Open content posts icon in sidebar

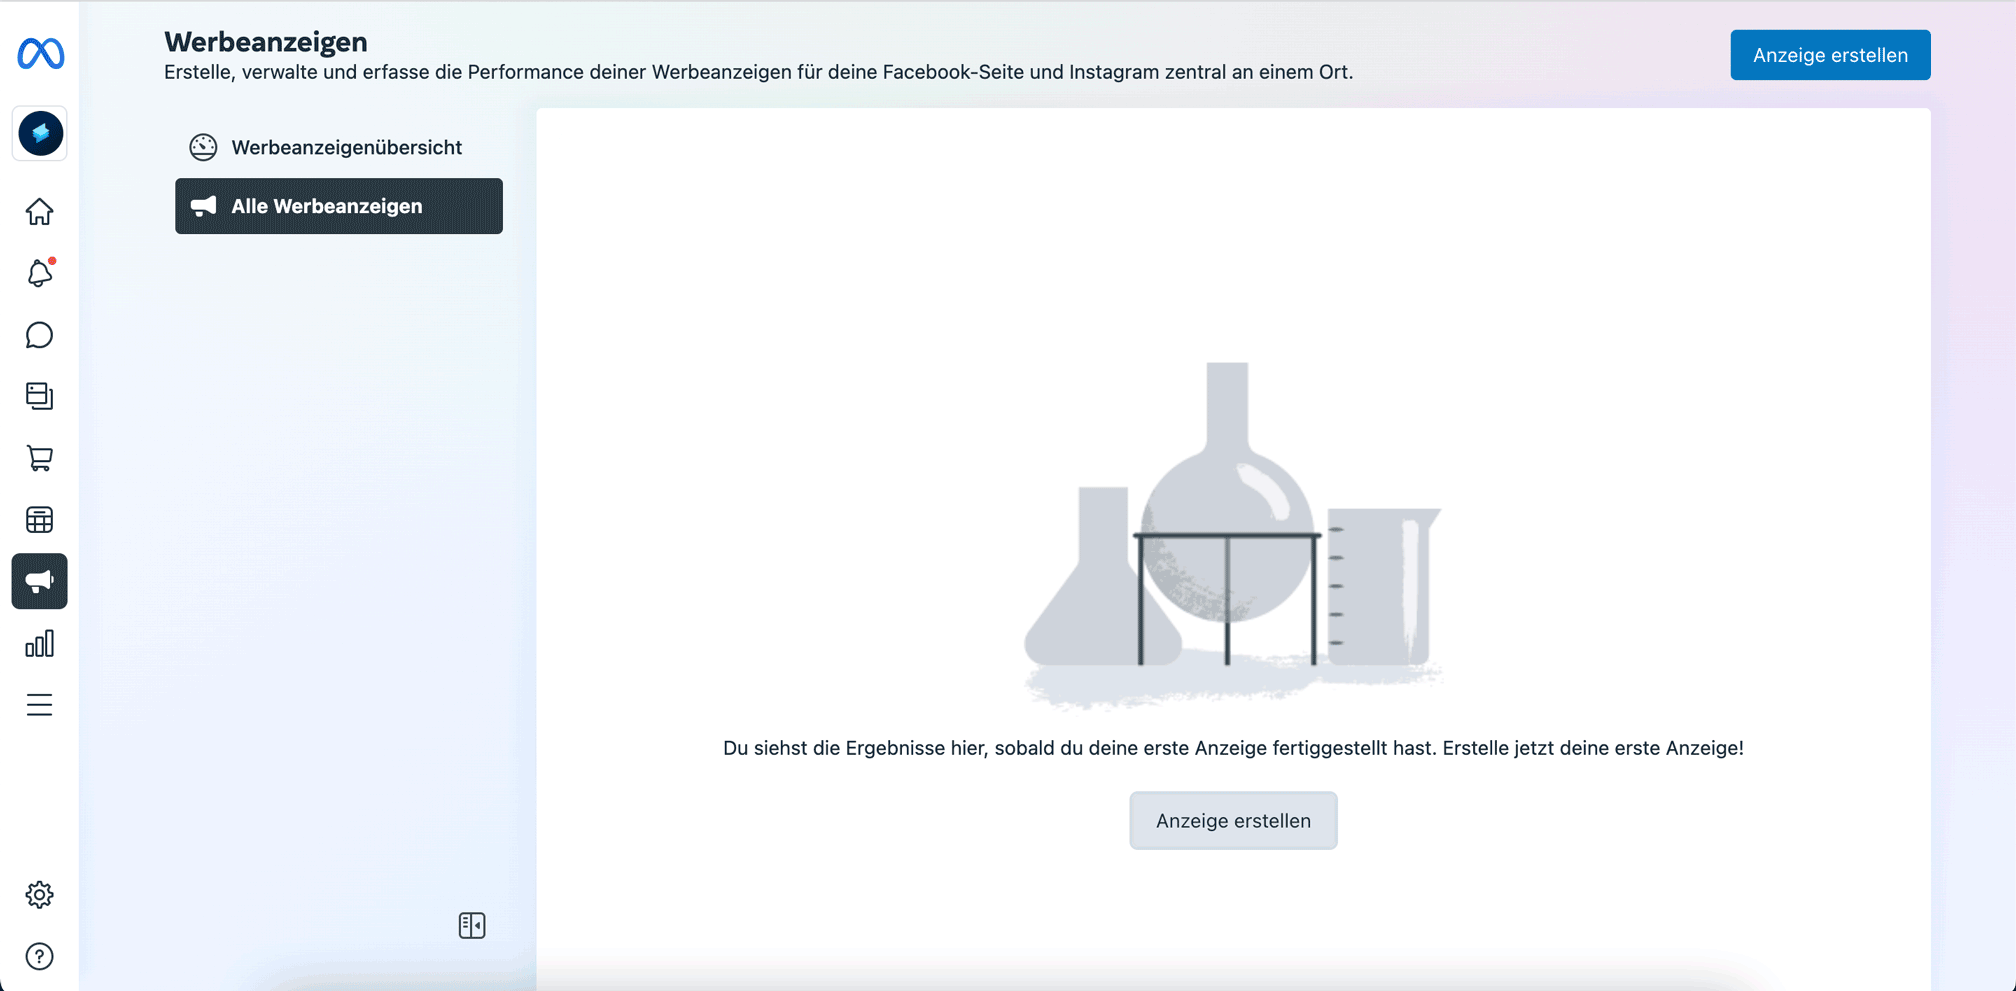(40, 396)
